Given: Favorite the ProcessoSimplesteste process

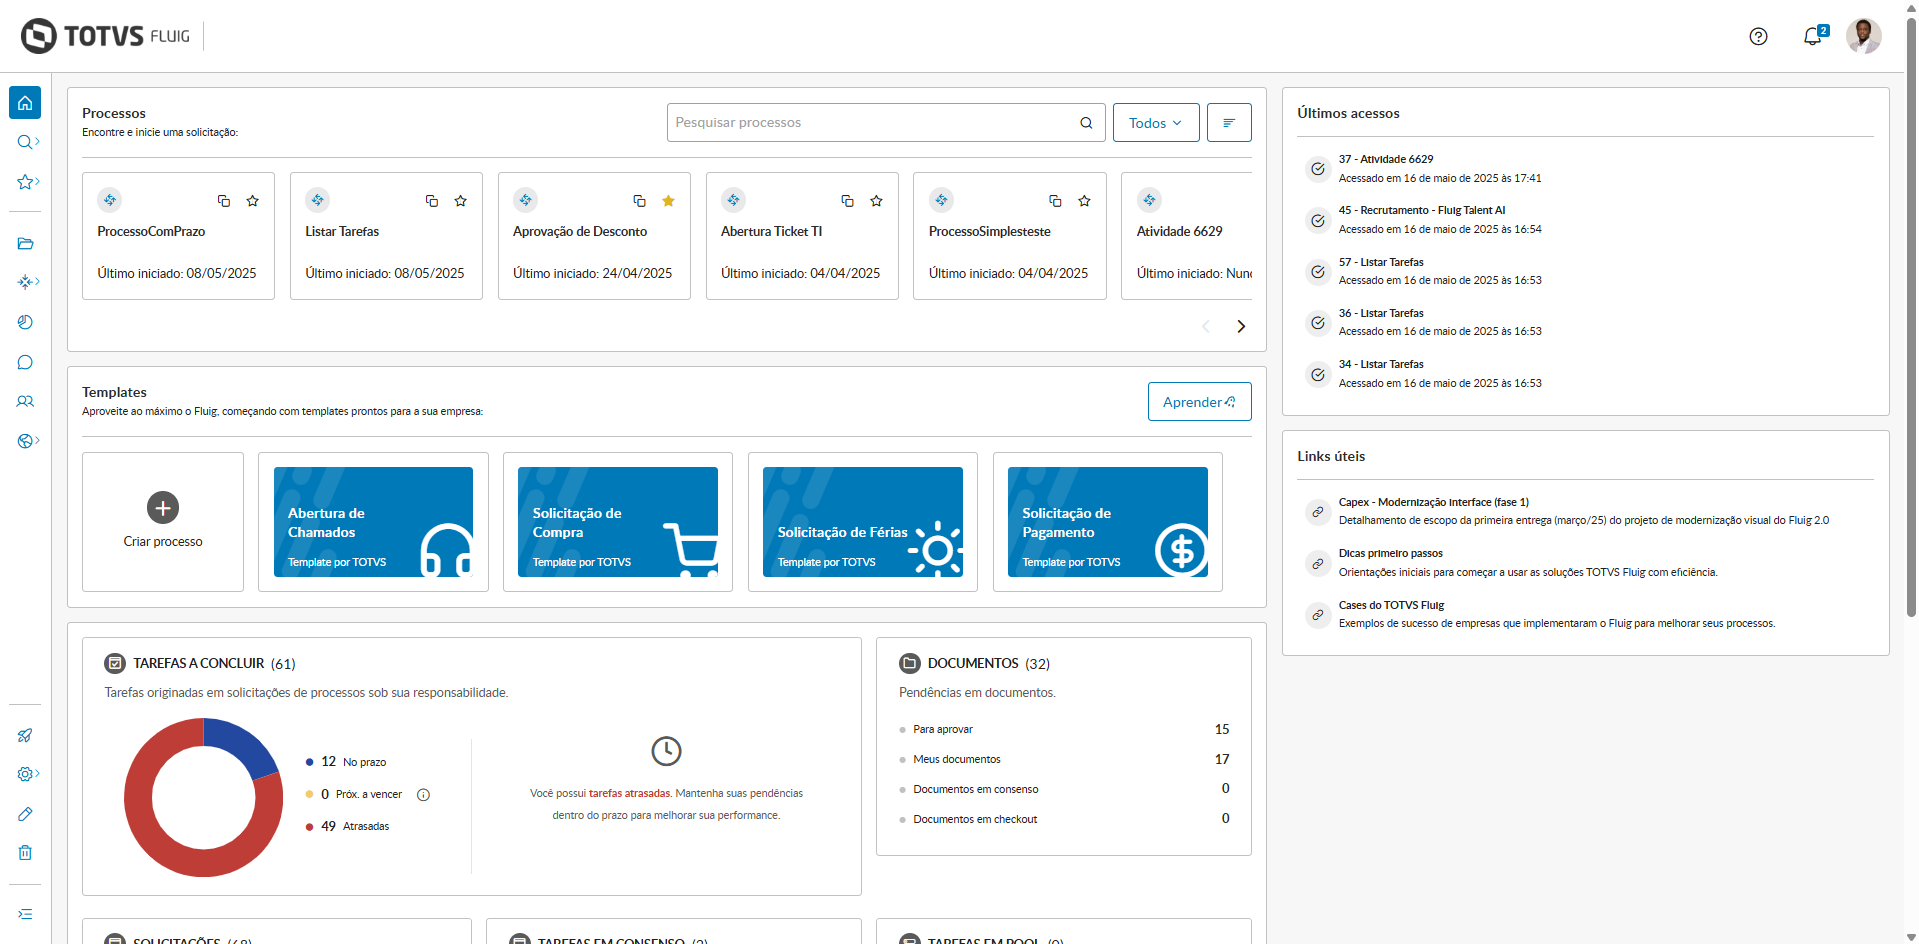Looking at the screenshot, I should 1085,201.
